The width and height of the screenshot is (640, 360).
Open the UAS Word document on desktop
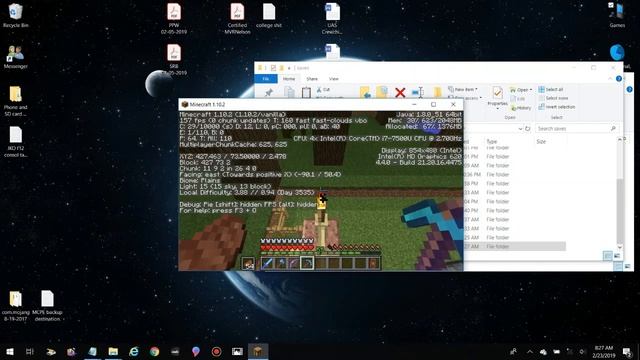[x=332, y=18]
